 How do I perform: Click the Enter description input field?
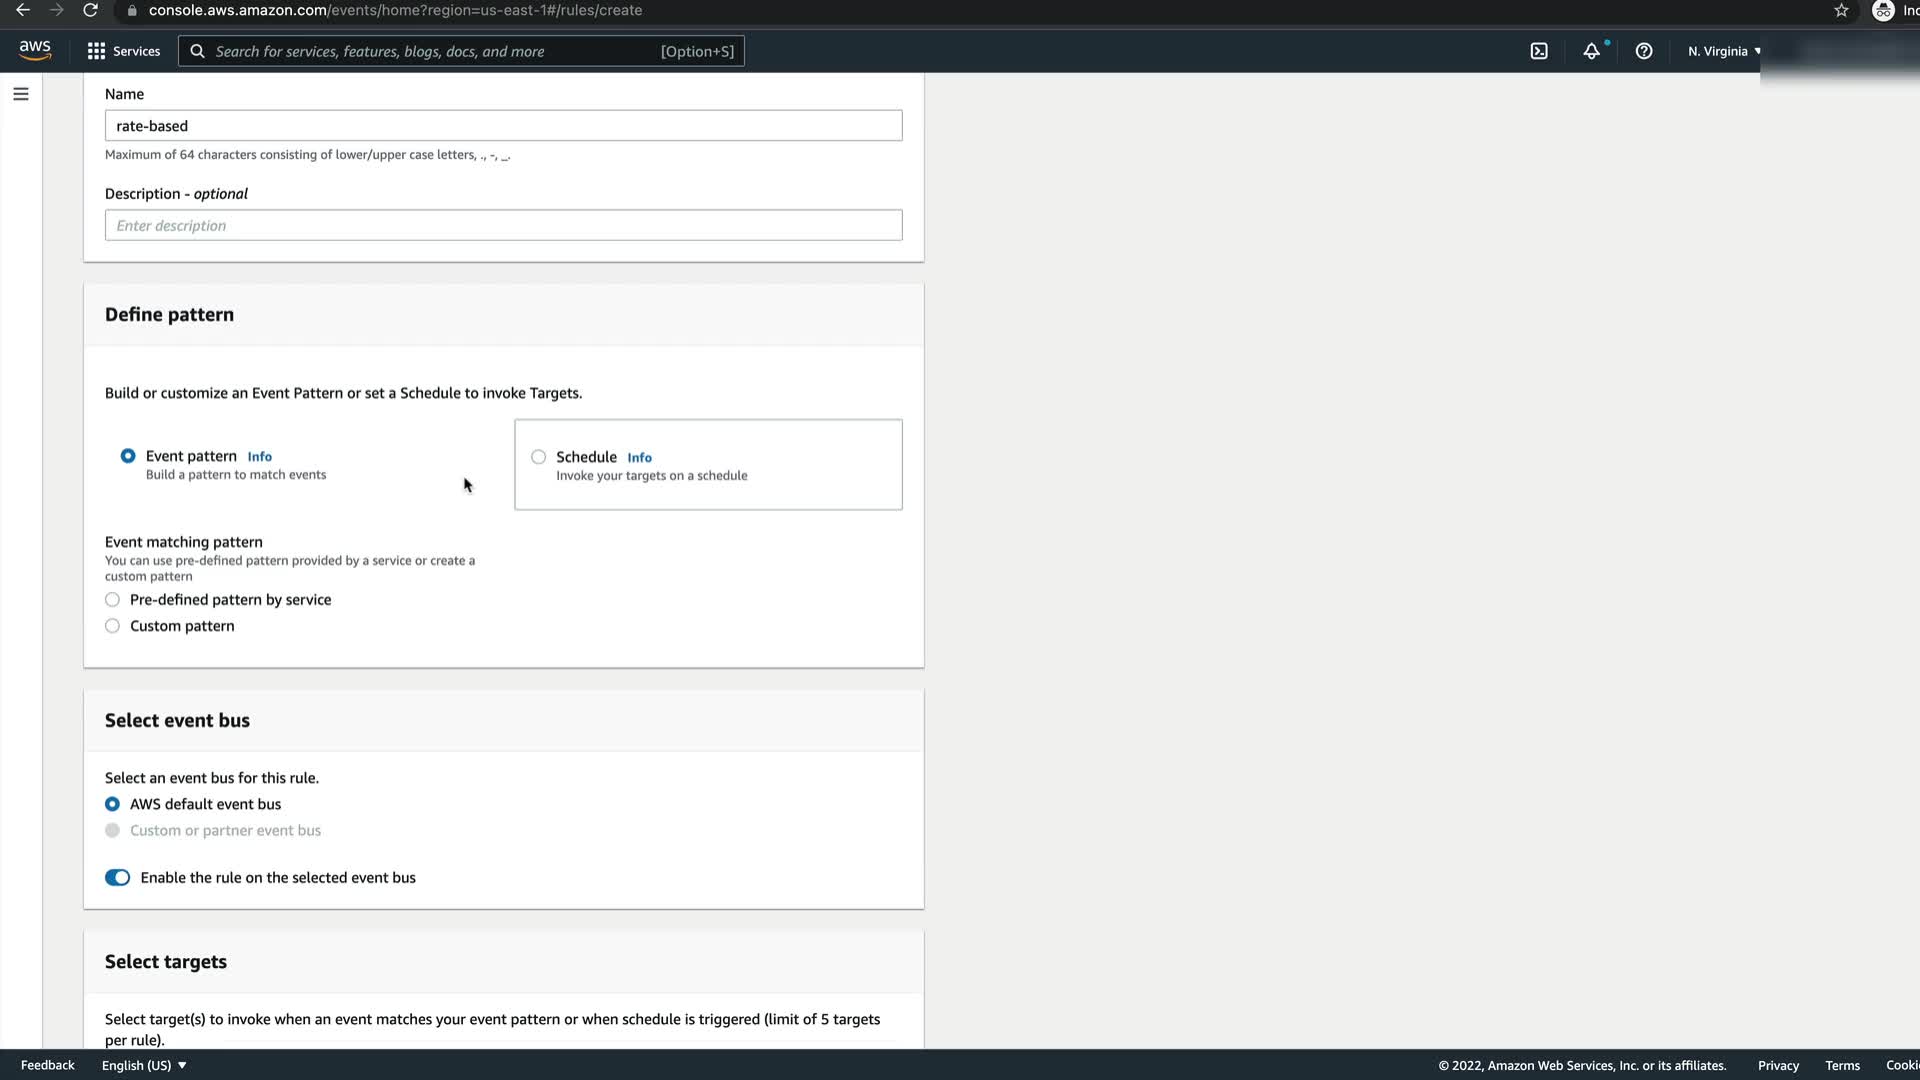pyautogui.click(x=503, y=225)
